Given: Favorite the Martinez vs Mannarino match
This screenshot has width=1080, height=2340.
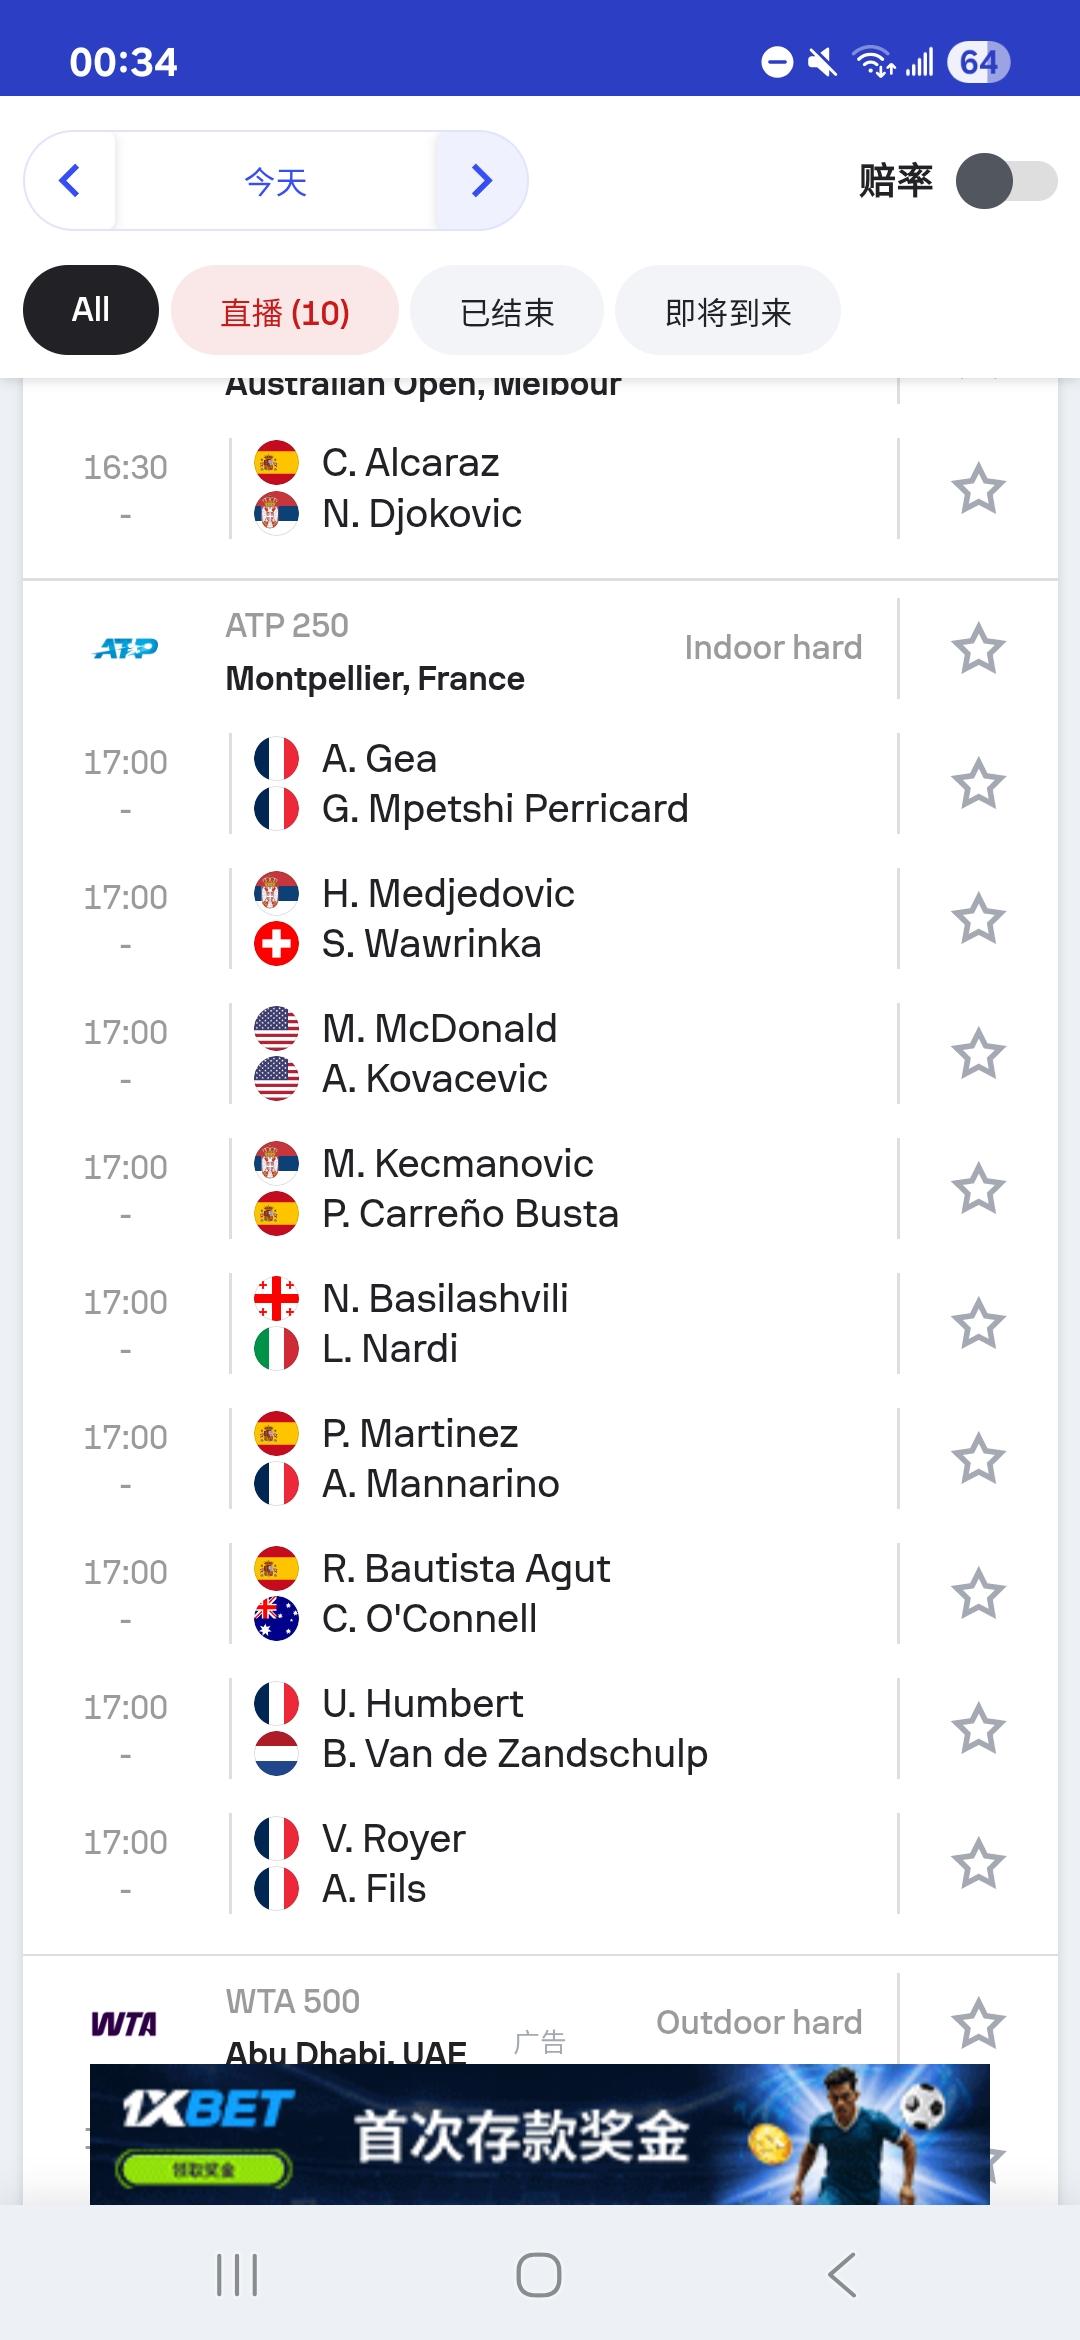Looking at the screenshot, I should click(x=977, y=1459).
